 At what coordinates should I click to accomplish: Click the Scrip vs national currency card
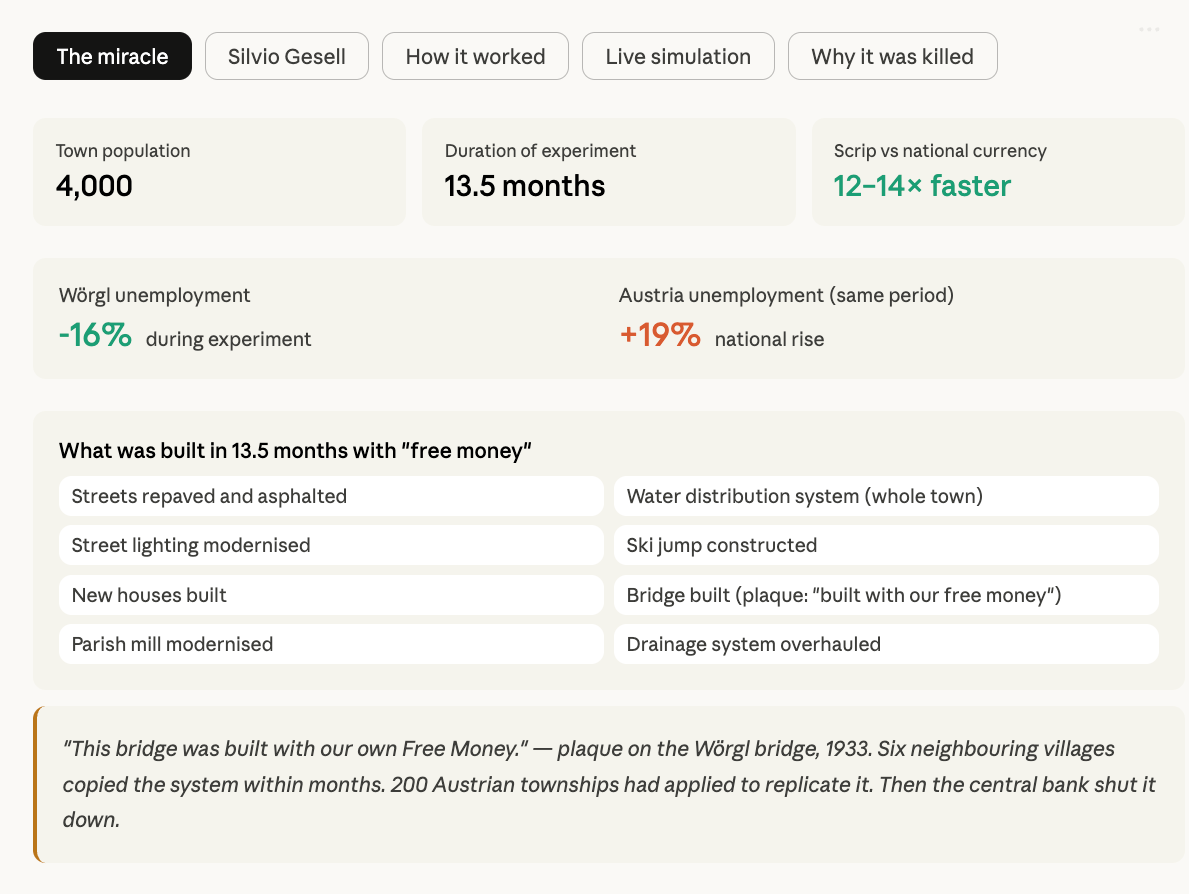[x=998, y=172]
